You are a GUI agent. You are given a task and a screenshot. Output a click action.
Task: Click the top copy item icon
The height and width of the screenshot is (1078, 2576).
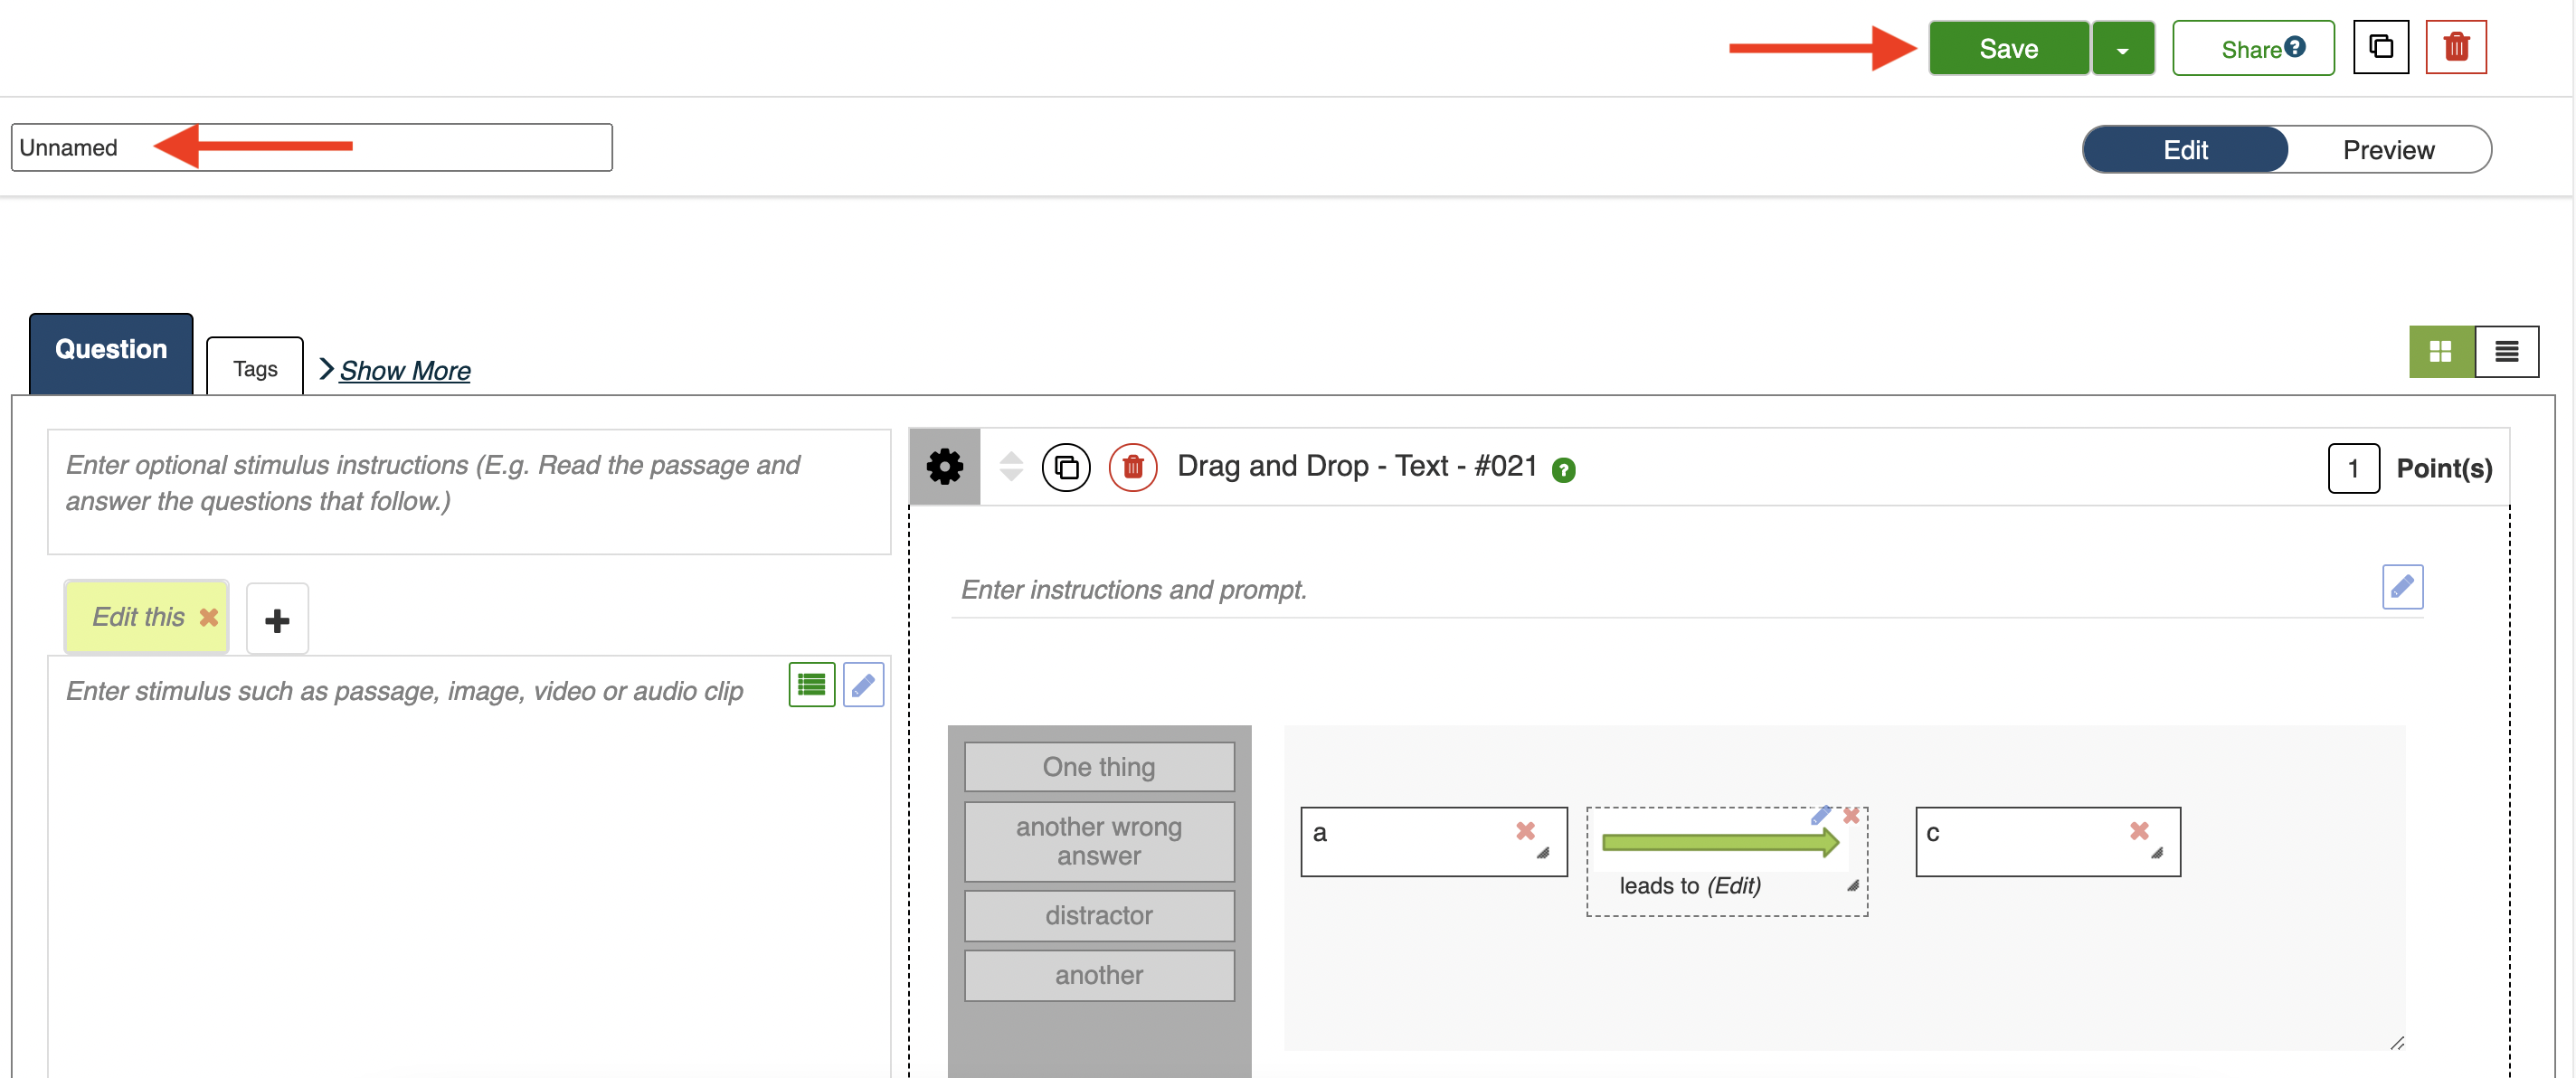[2380, 47]
